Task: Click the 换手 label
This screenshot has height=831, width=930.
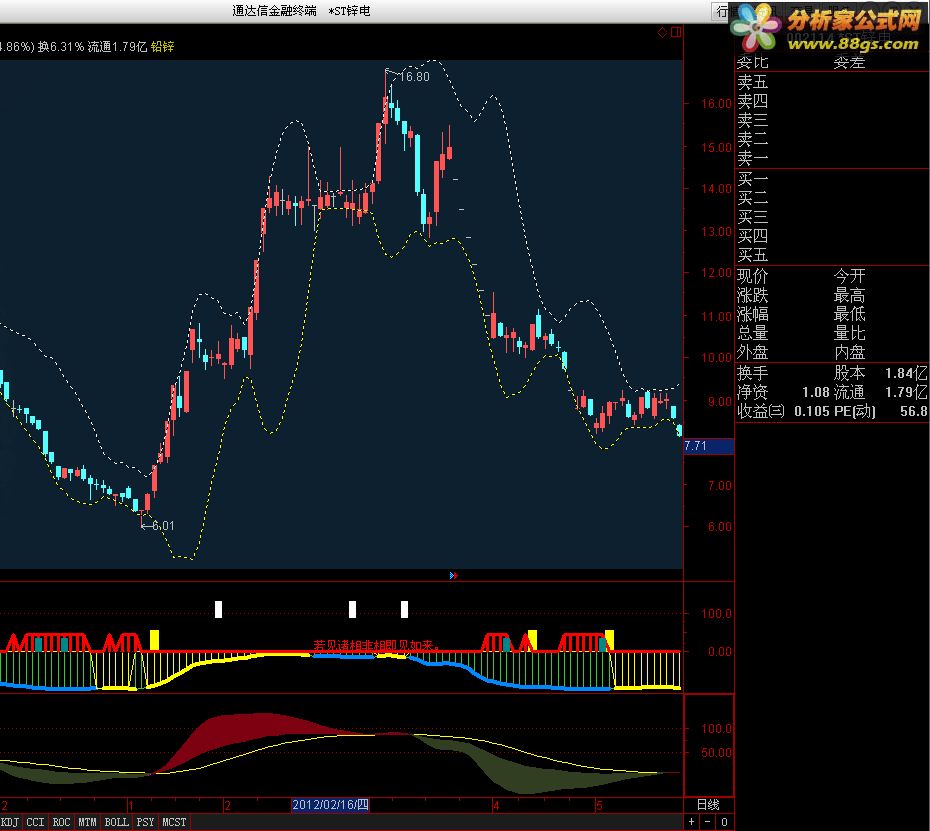Action: click(x=753, y=373)
